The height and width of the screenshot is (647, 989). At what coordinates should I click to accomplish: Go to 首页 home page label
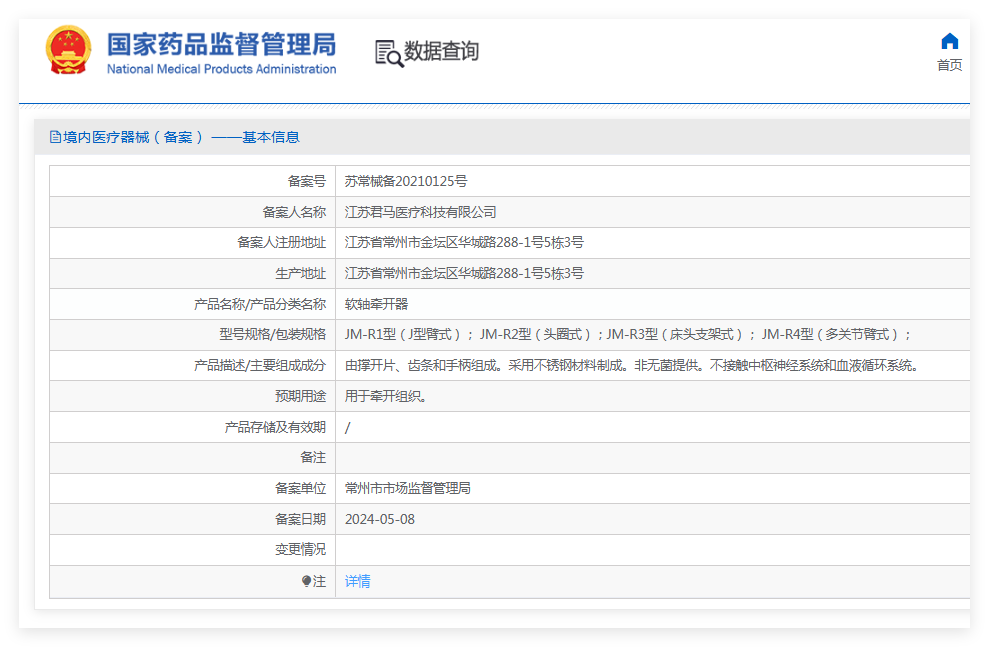click(x=949, y=65)
